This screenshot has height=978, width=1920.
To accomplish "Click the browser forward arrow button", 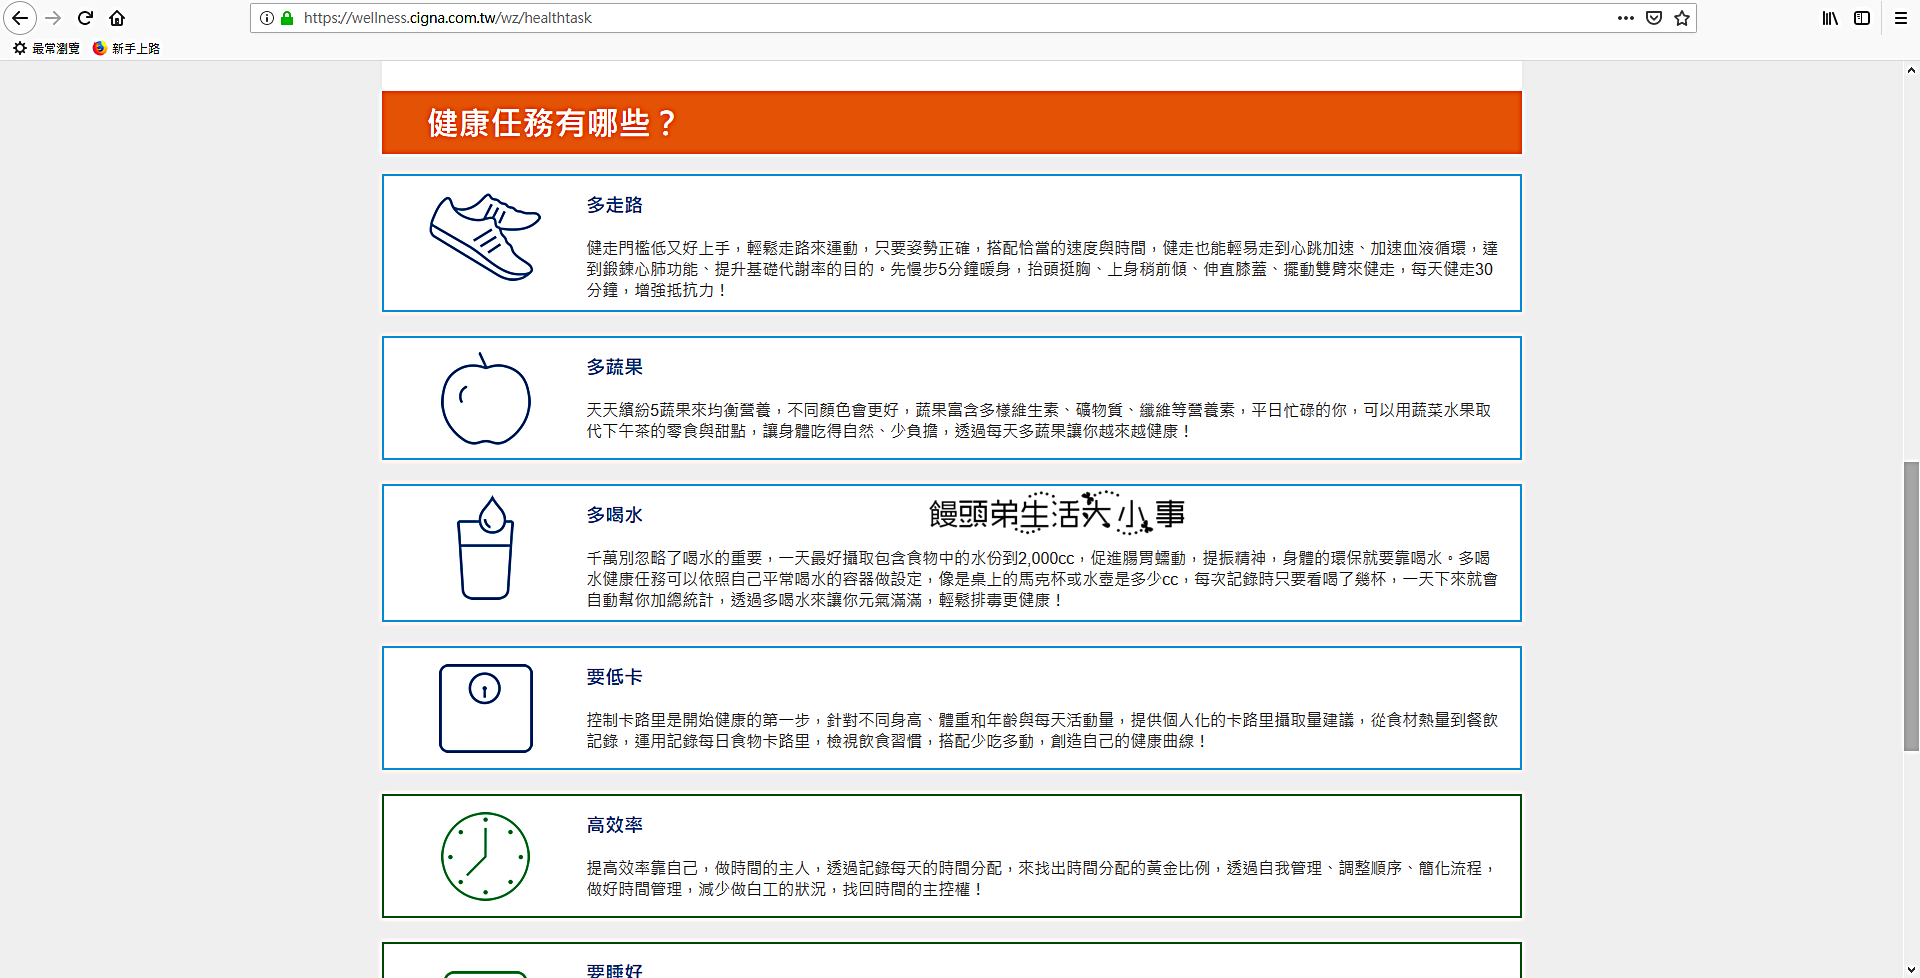I will tap(53, 18).
